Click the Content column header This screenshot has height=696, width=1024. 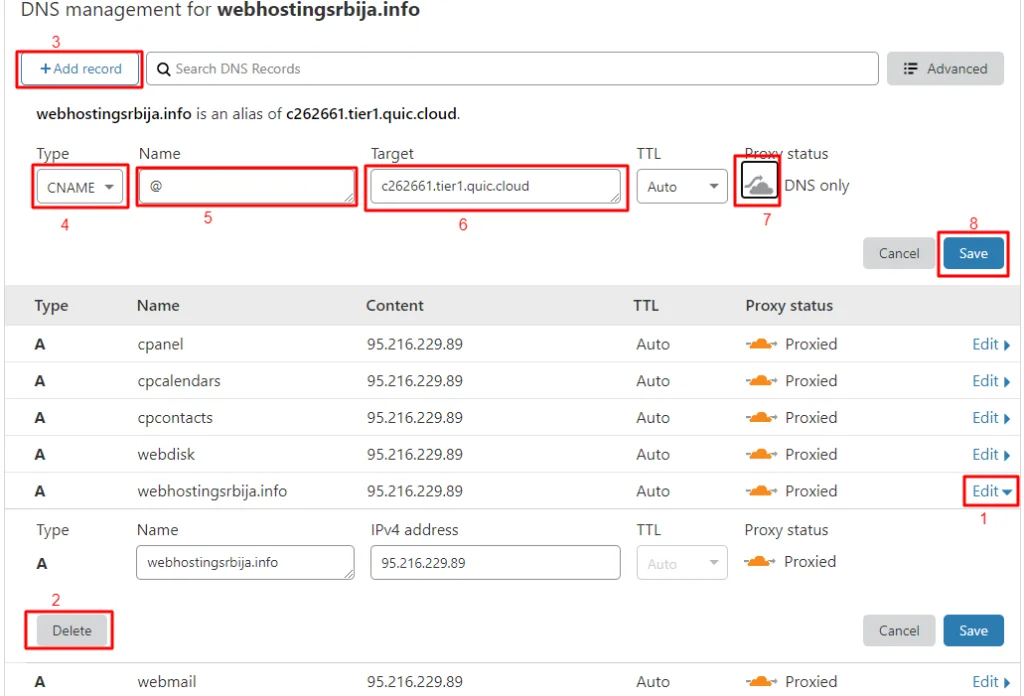[394, 306]
